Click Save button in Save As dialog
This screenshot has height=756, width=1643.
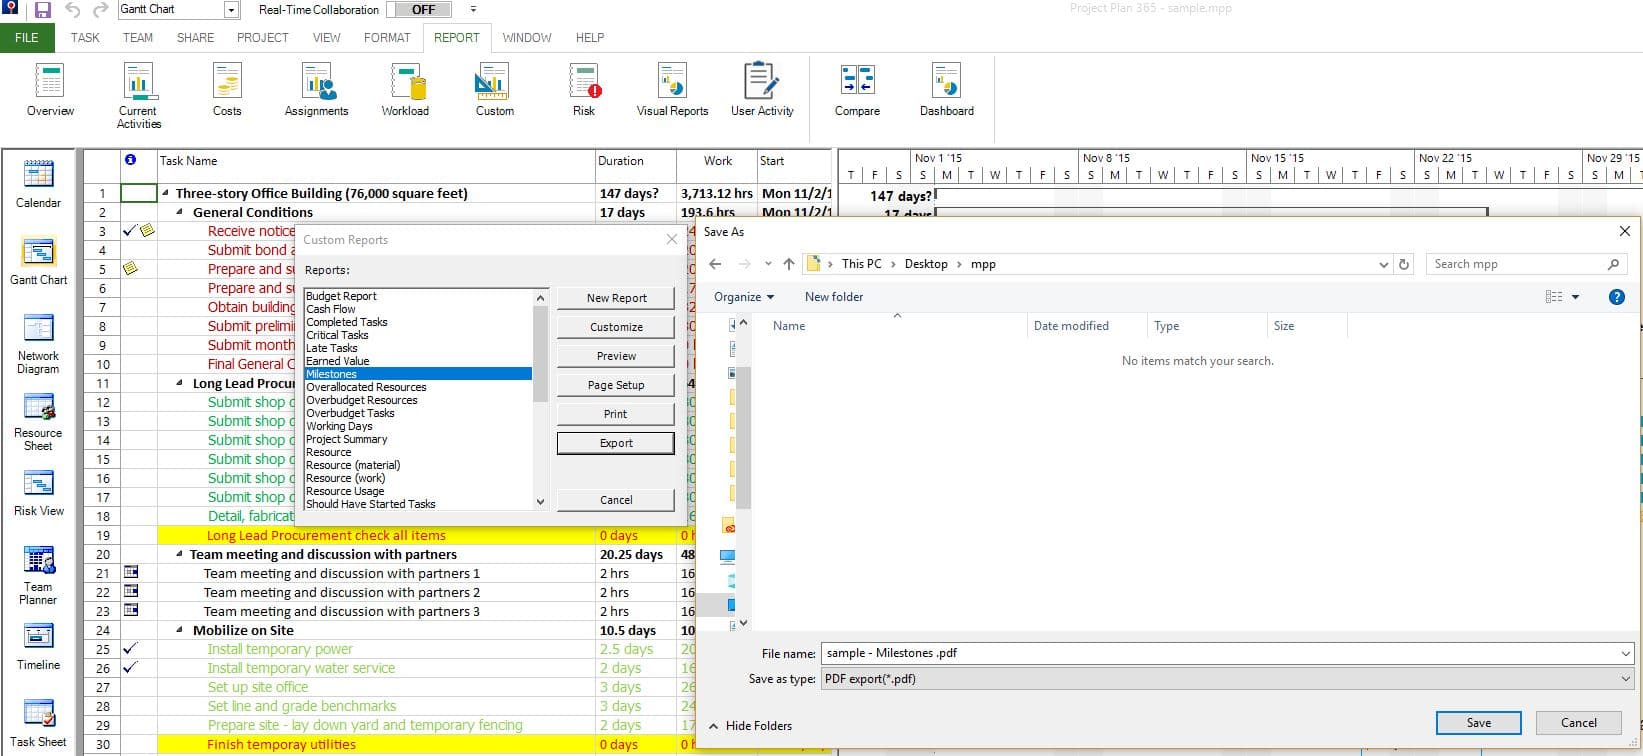1478,723
